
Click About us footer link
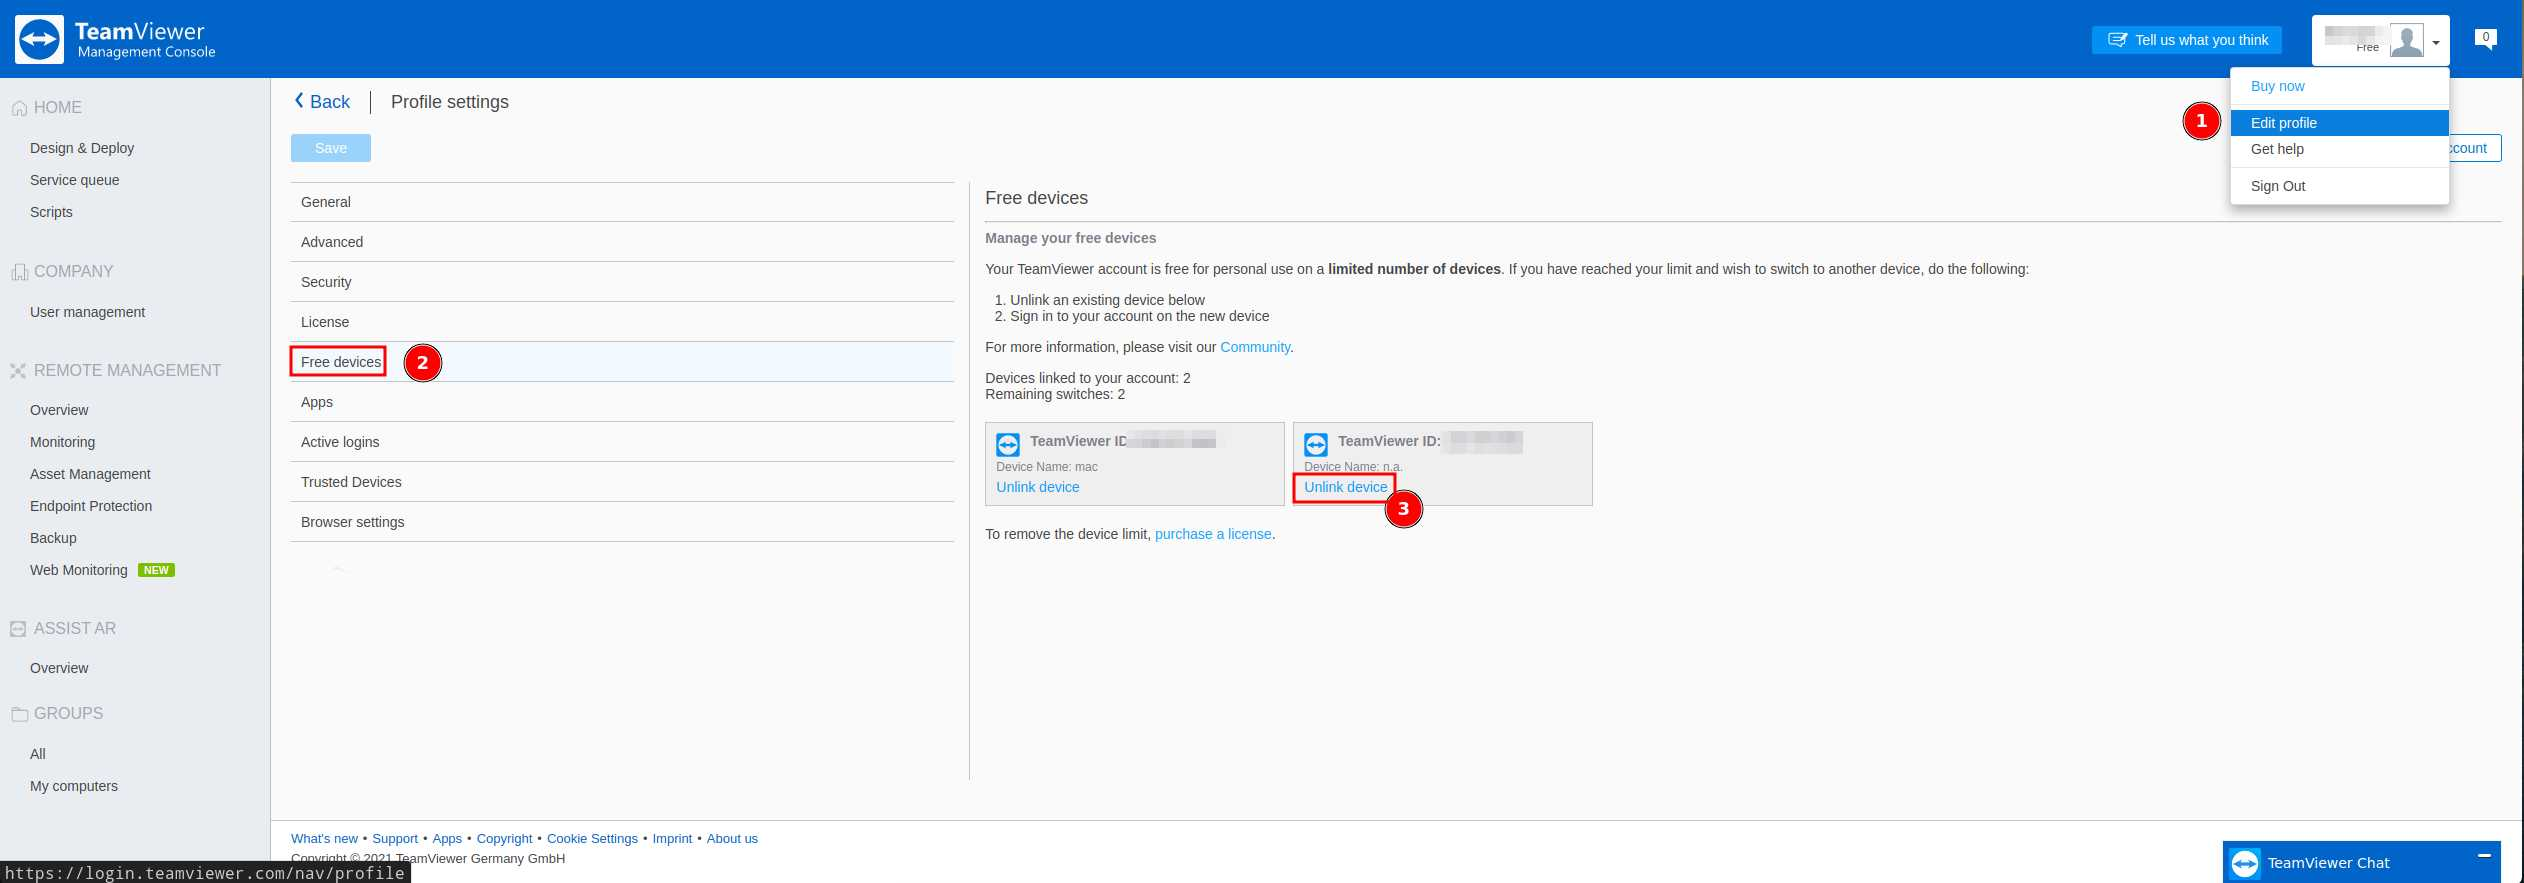pos(732,839)
